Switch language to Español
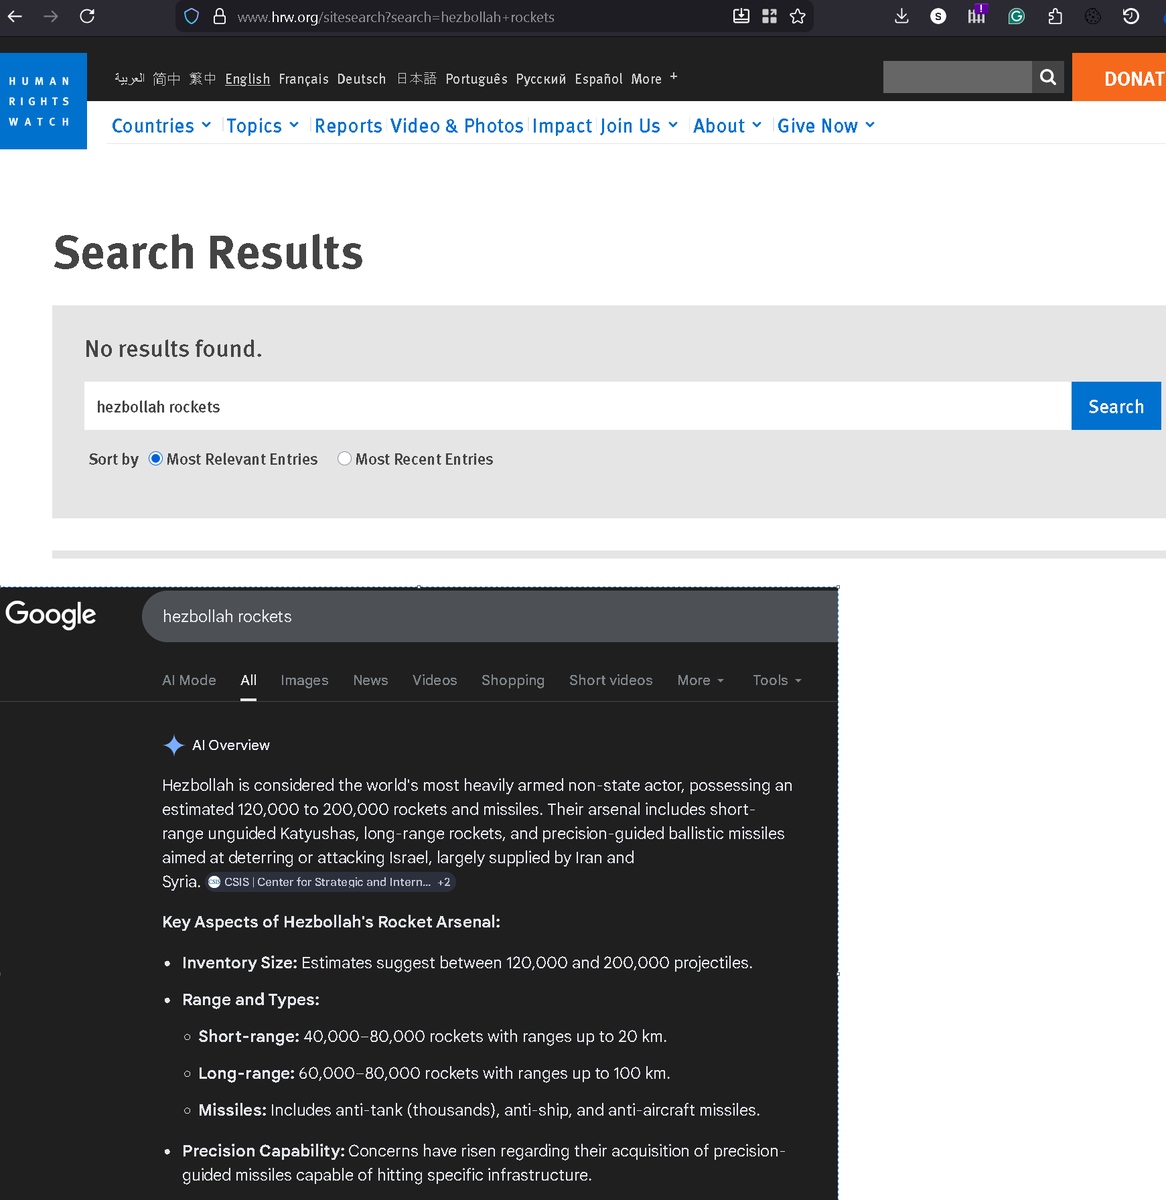This screenshot has height=1200, width=1166. click(x=598, y=79)
